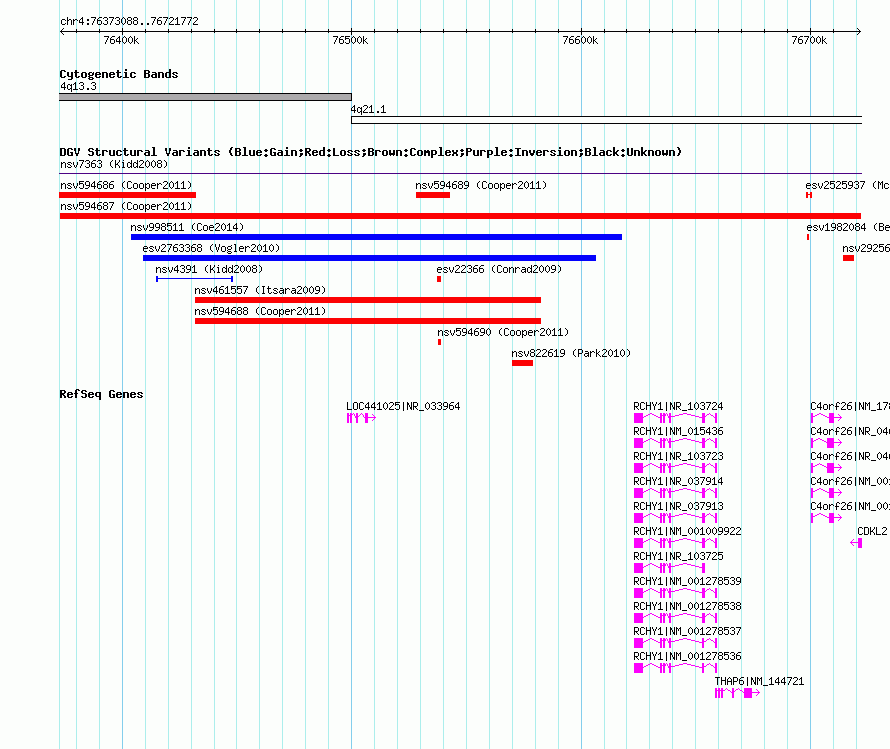The image size is (890, 749).
Task: Click the RCHY1|NR_103724 transcript glyph
Action: point(675,418)
